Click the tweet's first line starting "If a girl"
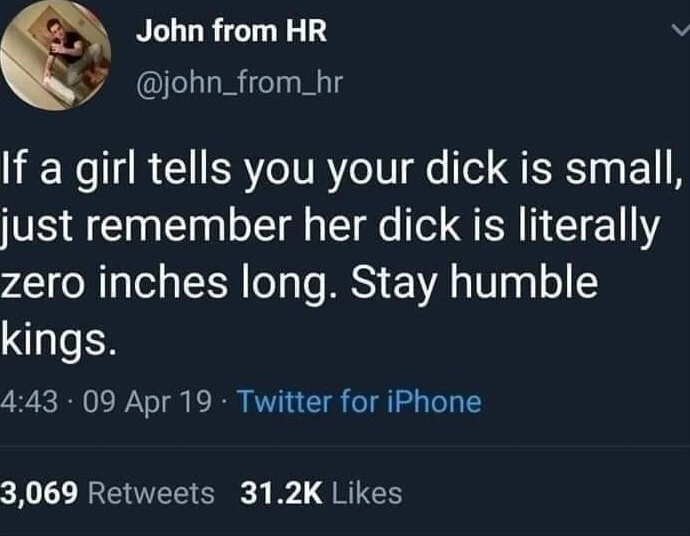The height and width of the screenshot is (536, 690). pos(343,170)
